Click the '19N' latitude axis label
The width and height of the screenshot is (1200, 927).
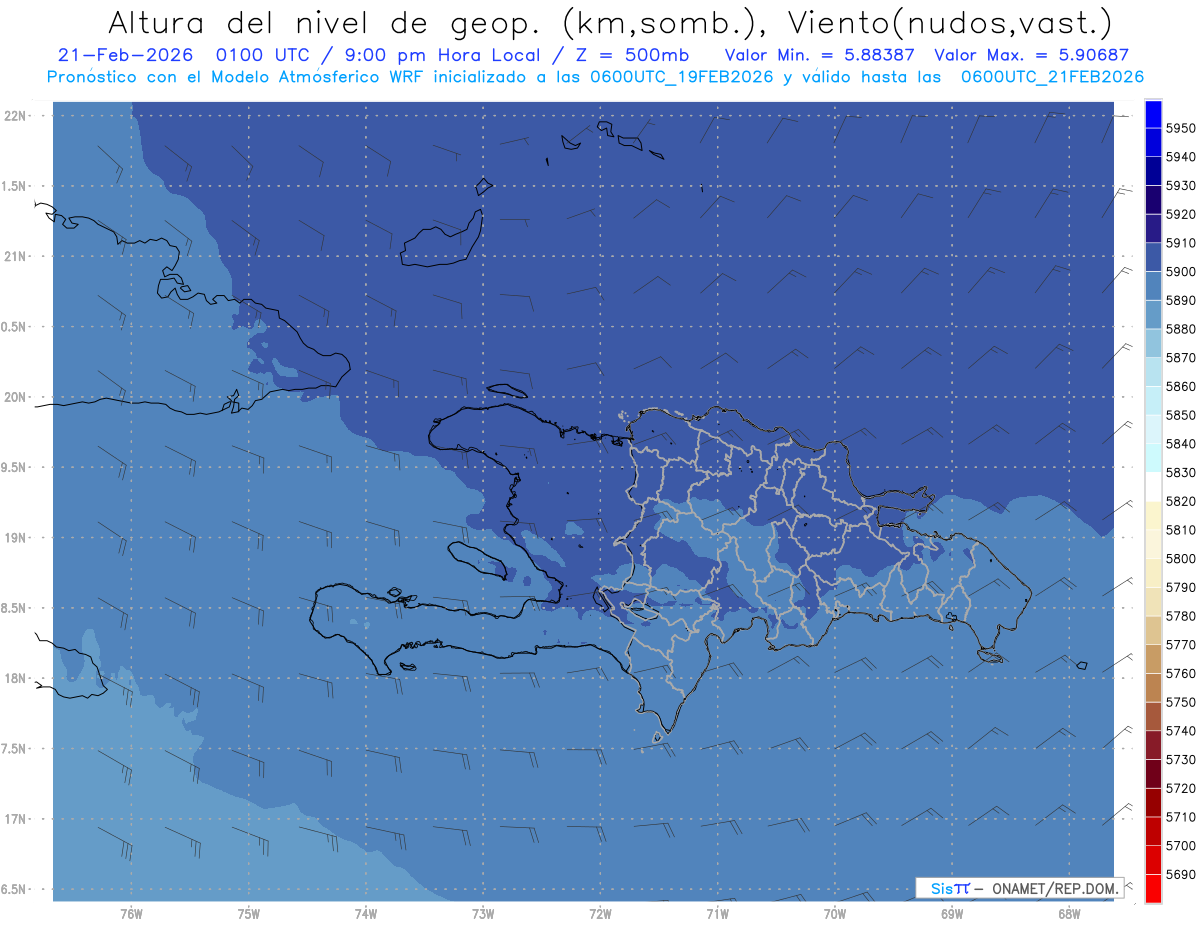click(x=17, y=538)
